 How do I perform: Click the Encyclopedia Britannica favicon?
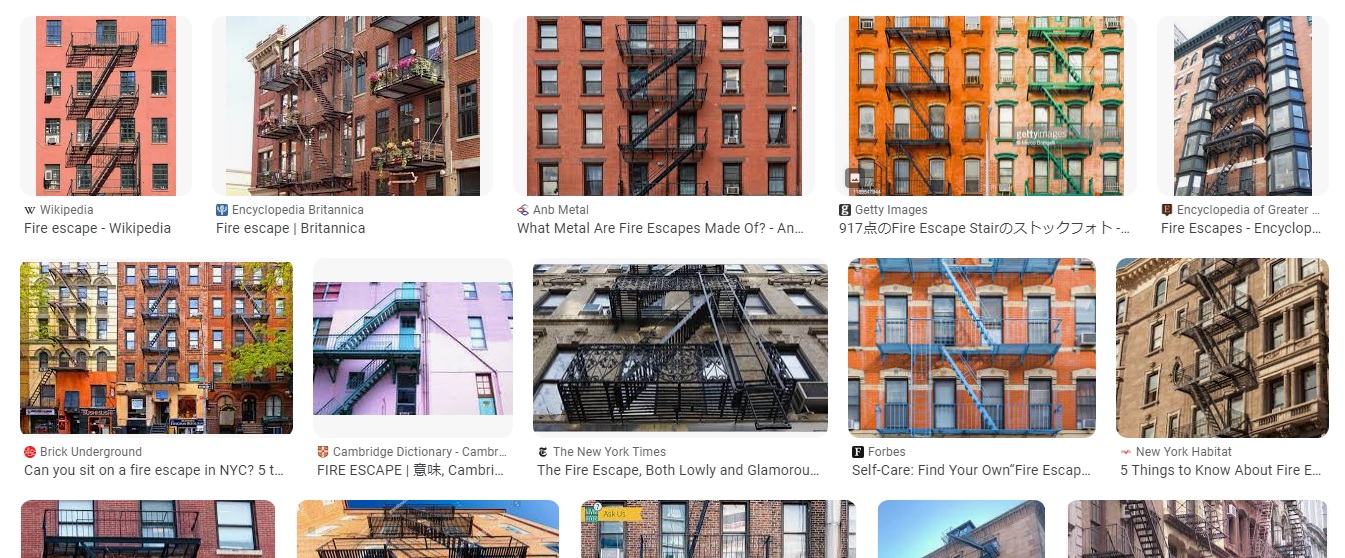click(x=222, y=210)
